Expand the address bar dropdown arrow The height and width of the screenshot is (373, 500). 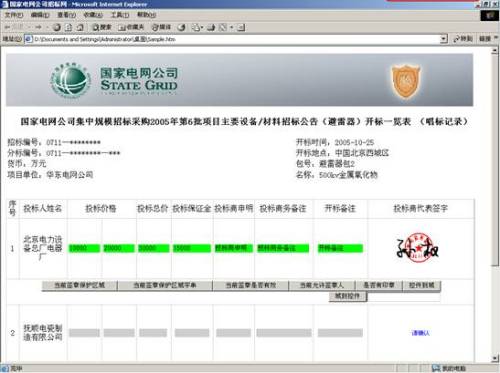(443, 39)
